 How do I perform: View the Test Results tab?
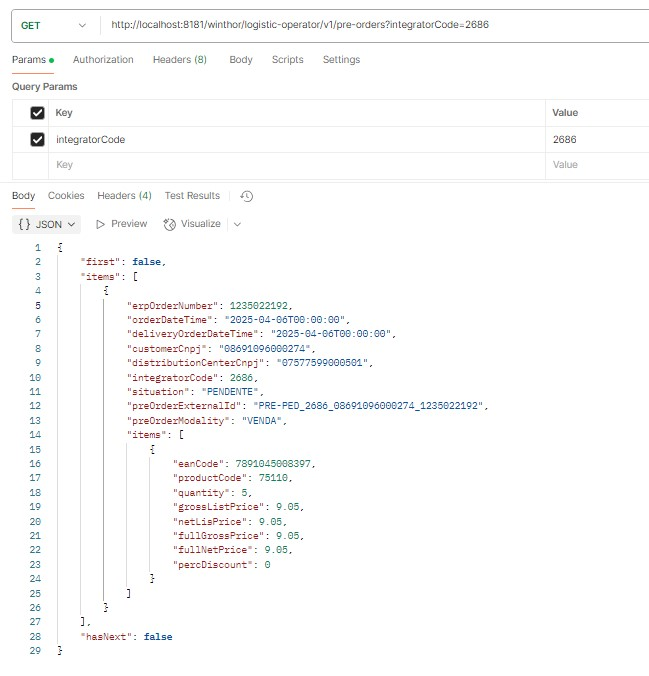[192, 196]
